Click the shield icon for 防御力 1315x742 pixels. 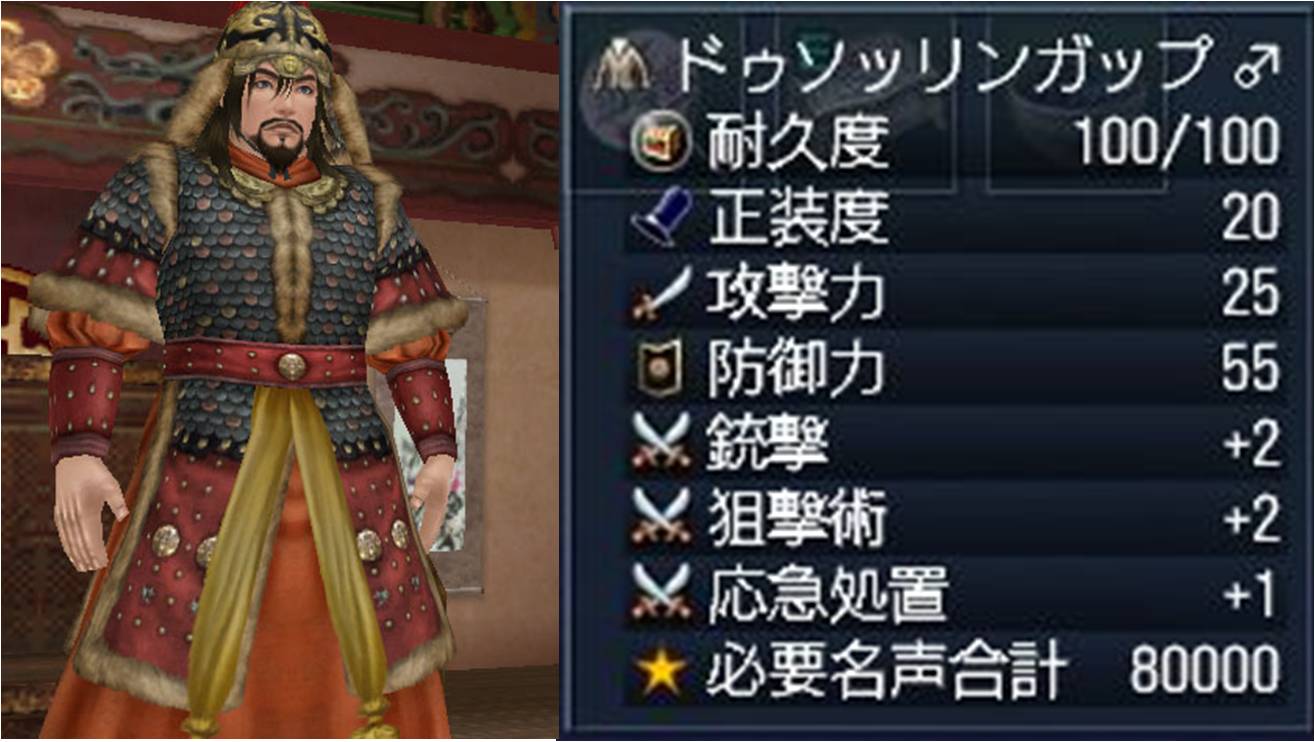tap(661, 368)
